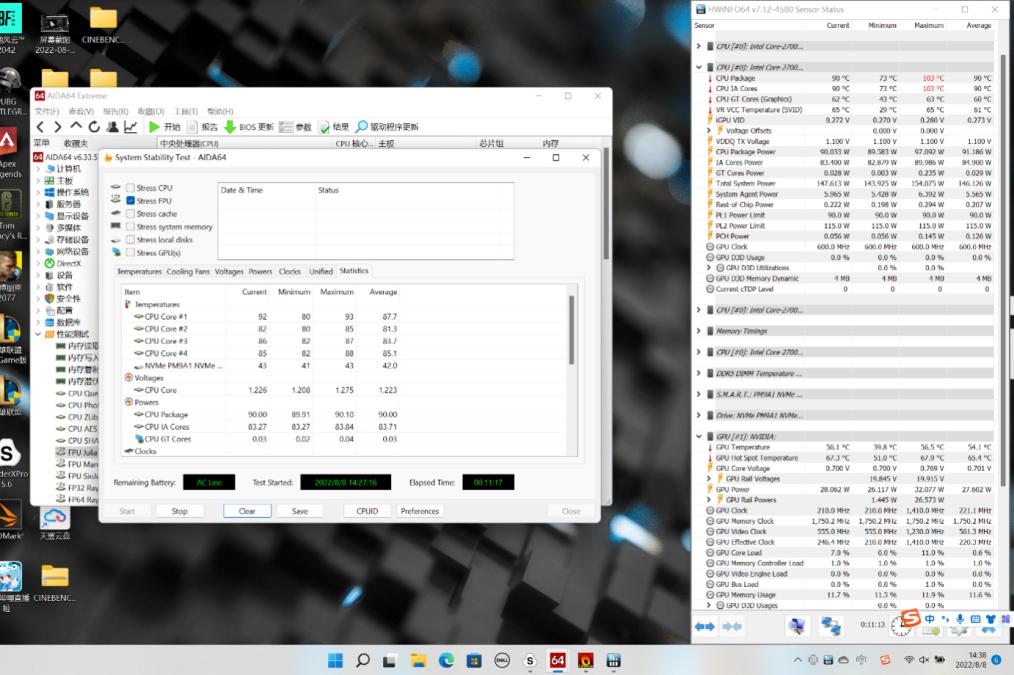Click HWiNFO expand columns blue arrows icon
This screenshot has width=1014, height=675.
(x=704, y=626)
